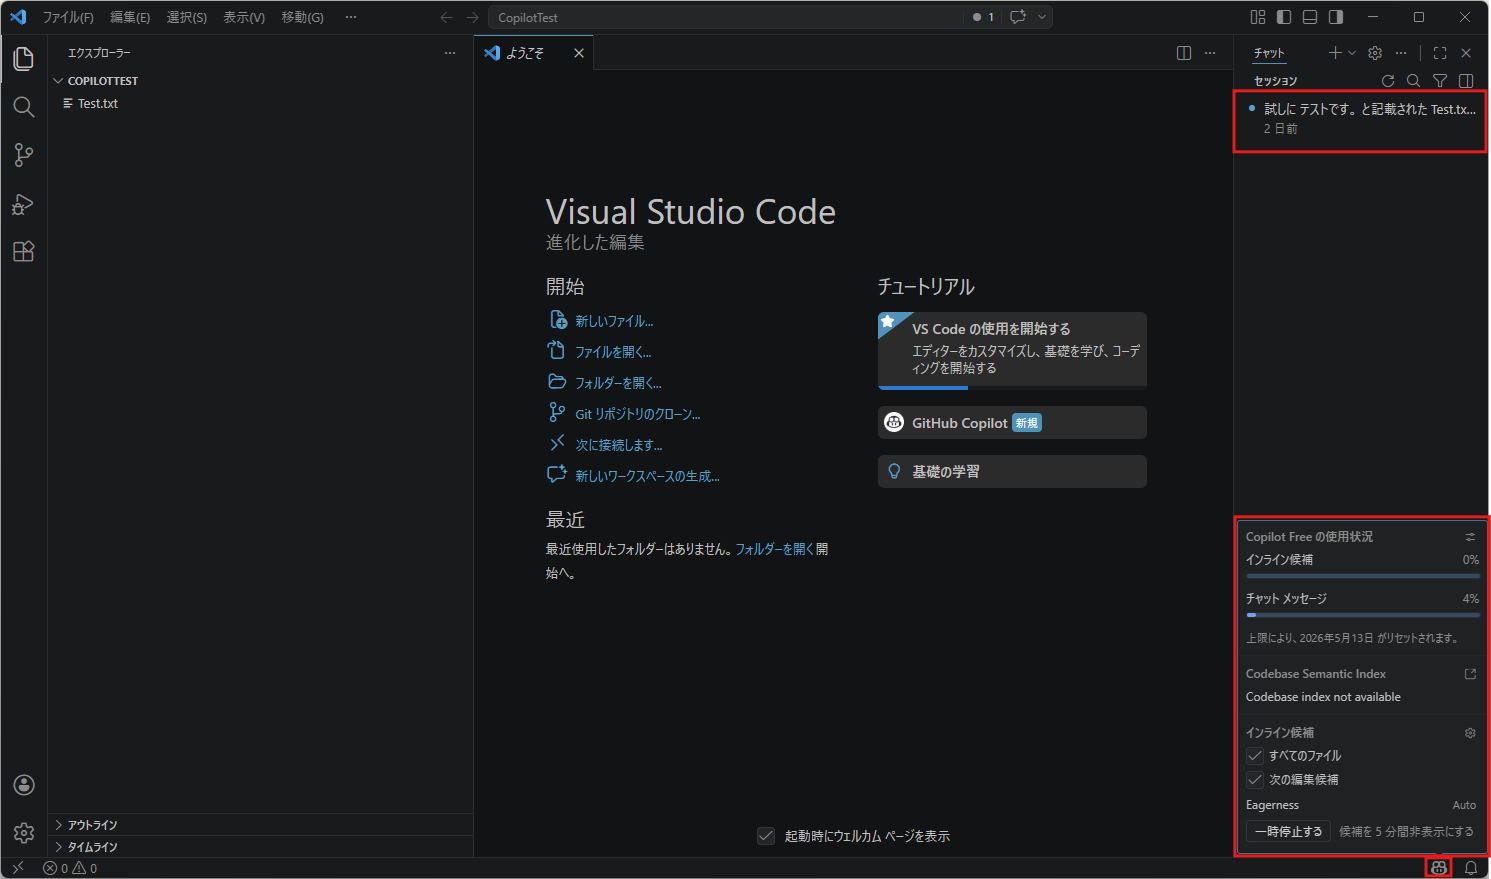Open the Search view in activity bar
The height and width of the screenshot is (879, 1491).
[24, 107]
